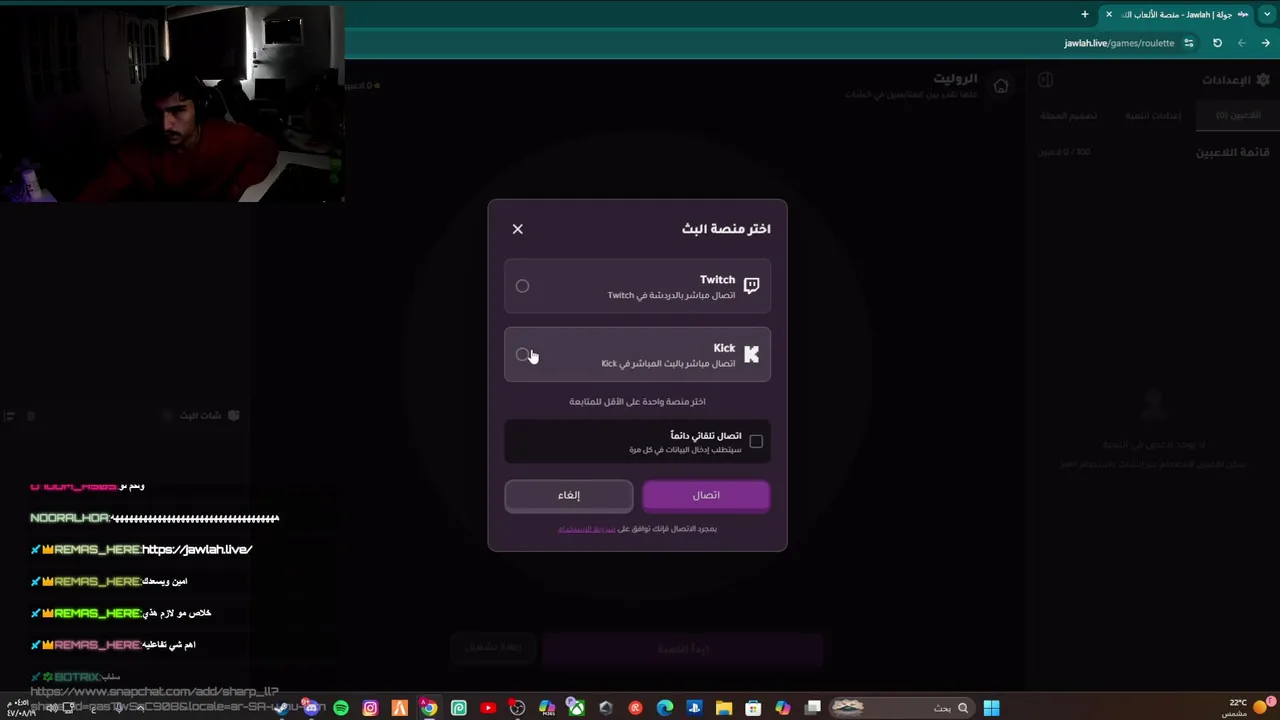Open the weather widget showing 22°C
Viewport: 1280px width, 720px height.
pos(1246,707)
